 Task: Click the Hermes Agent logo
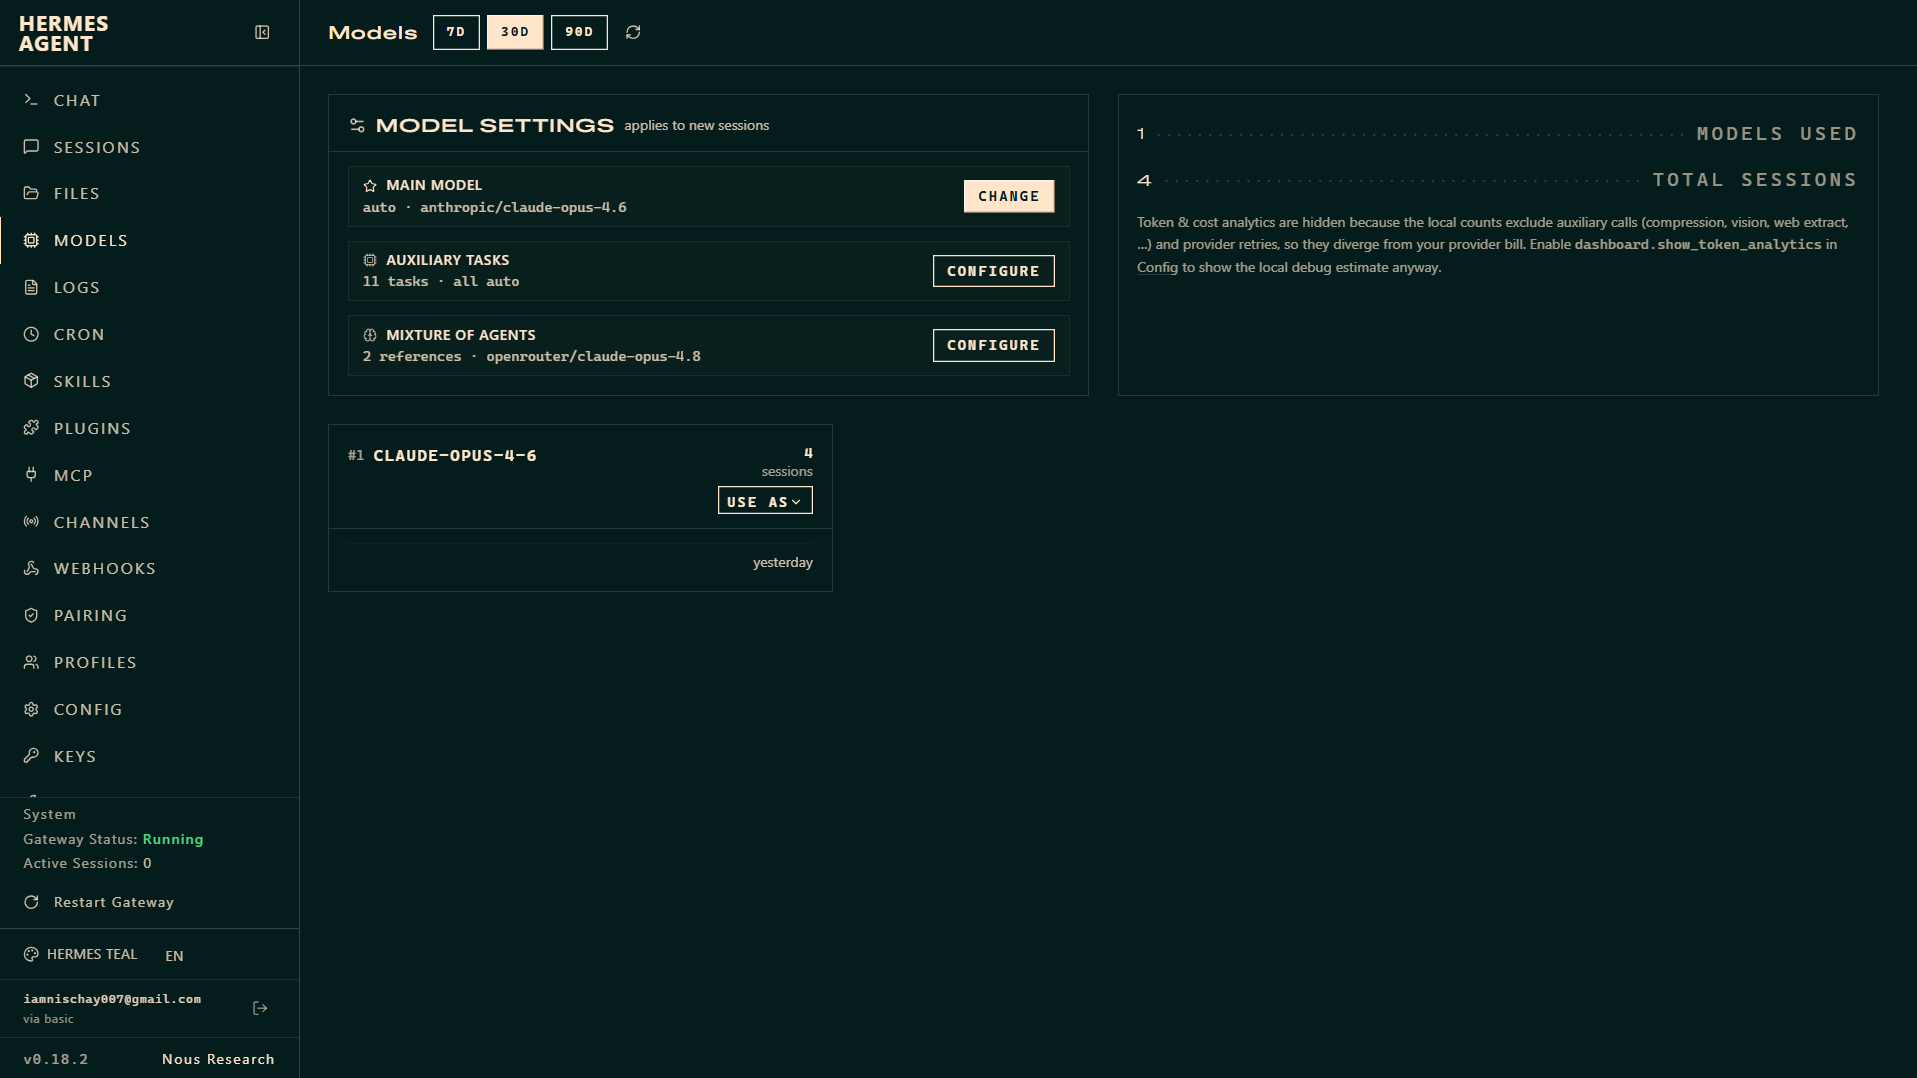63,34
